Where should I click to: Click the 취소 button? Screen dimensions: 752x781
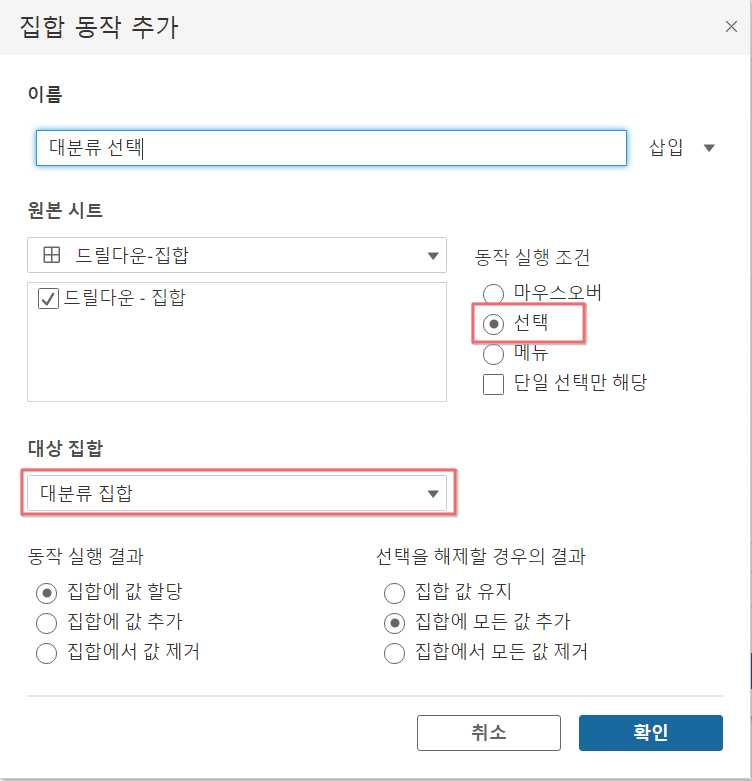(x=489, y=733)
